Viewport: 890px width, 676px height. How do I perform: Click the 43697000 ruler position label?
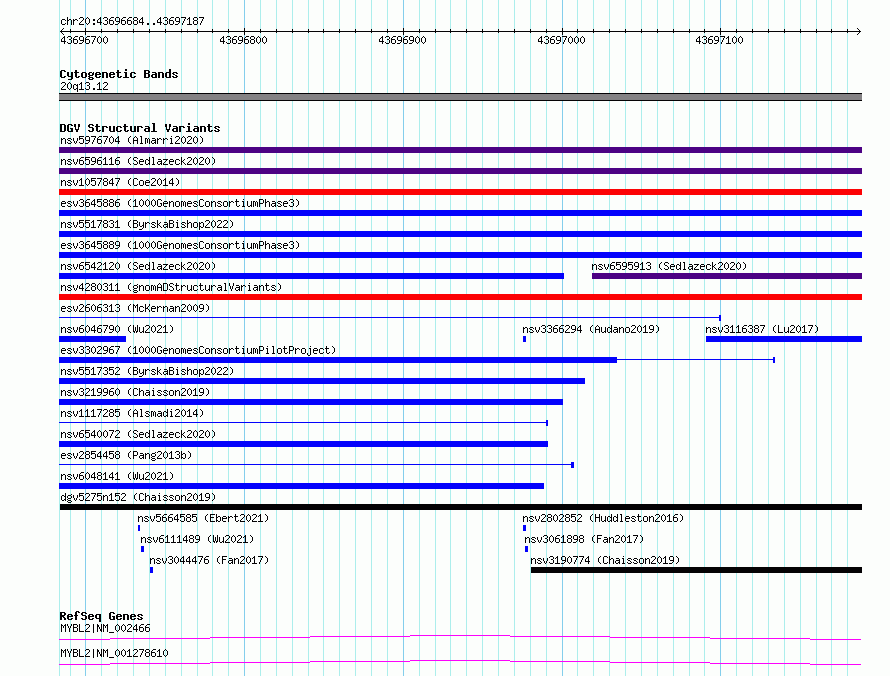click(561, 40)
